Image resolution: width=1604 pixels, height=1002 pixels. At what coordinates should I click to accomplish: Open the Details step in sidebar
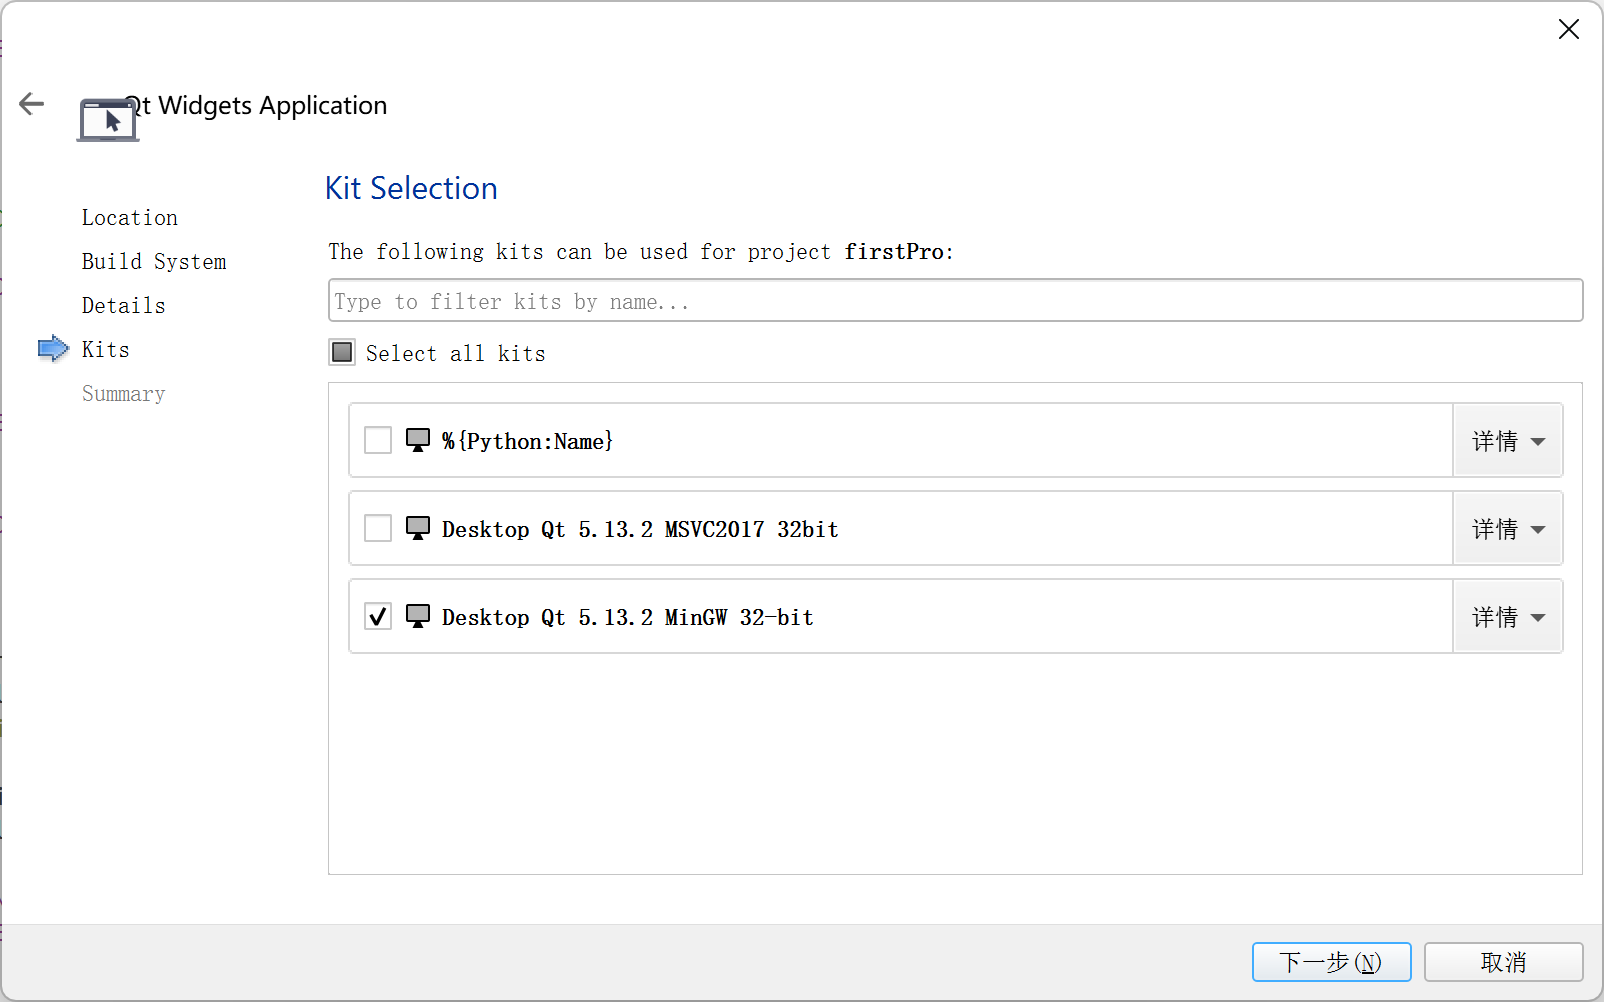[124, 306]
